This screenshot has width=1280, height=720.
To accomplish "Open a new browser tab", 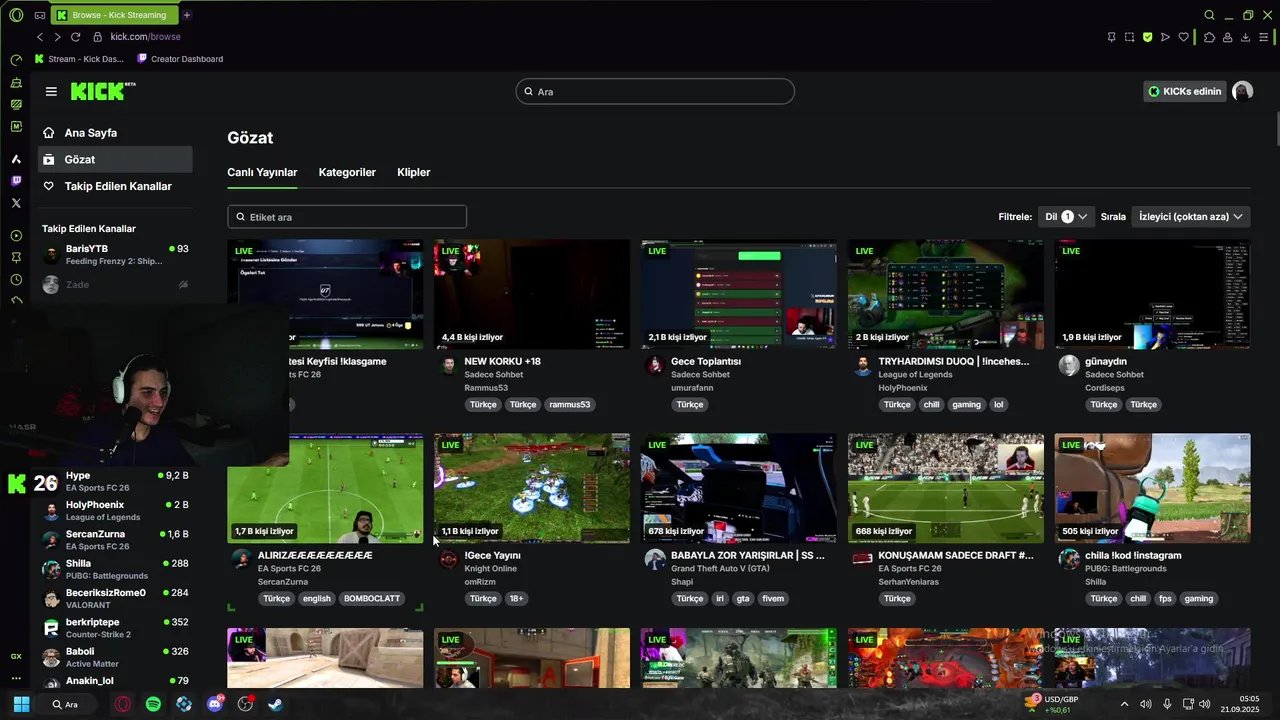I will 186,15.
